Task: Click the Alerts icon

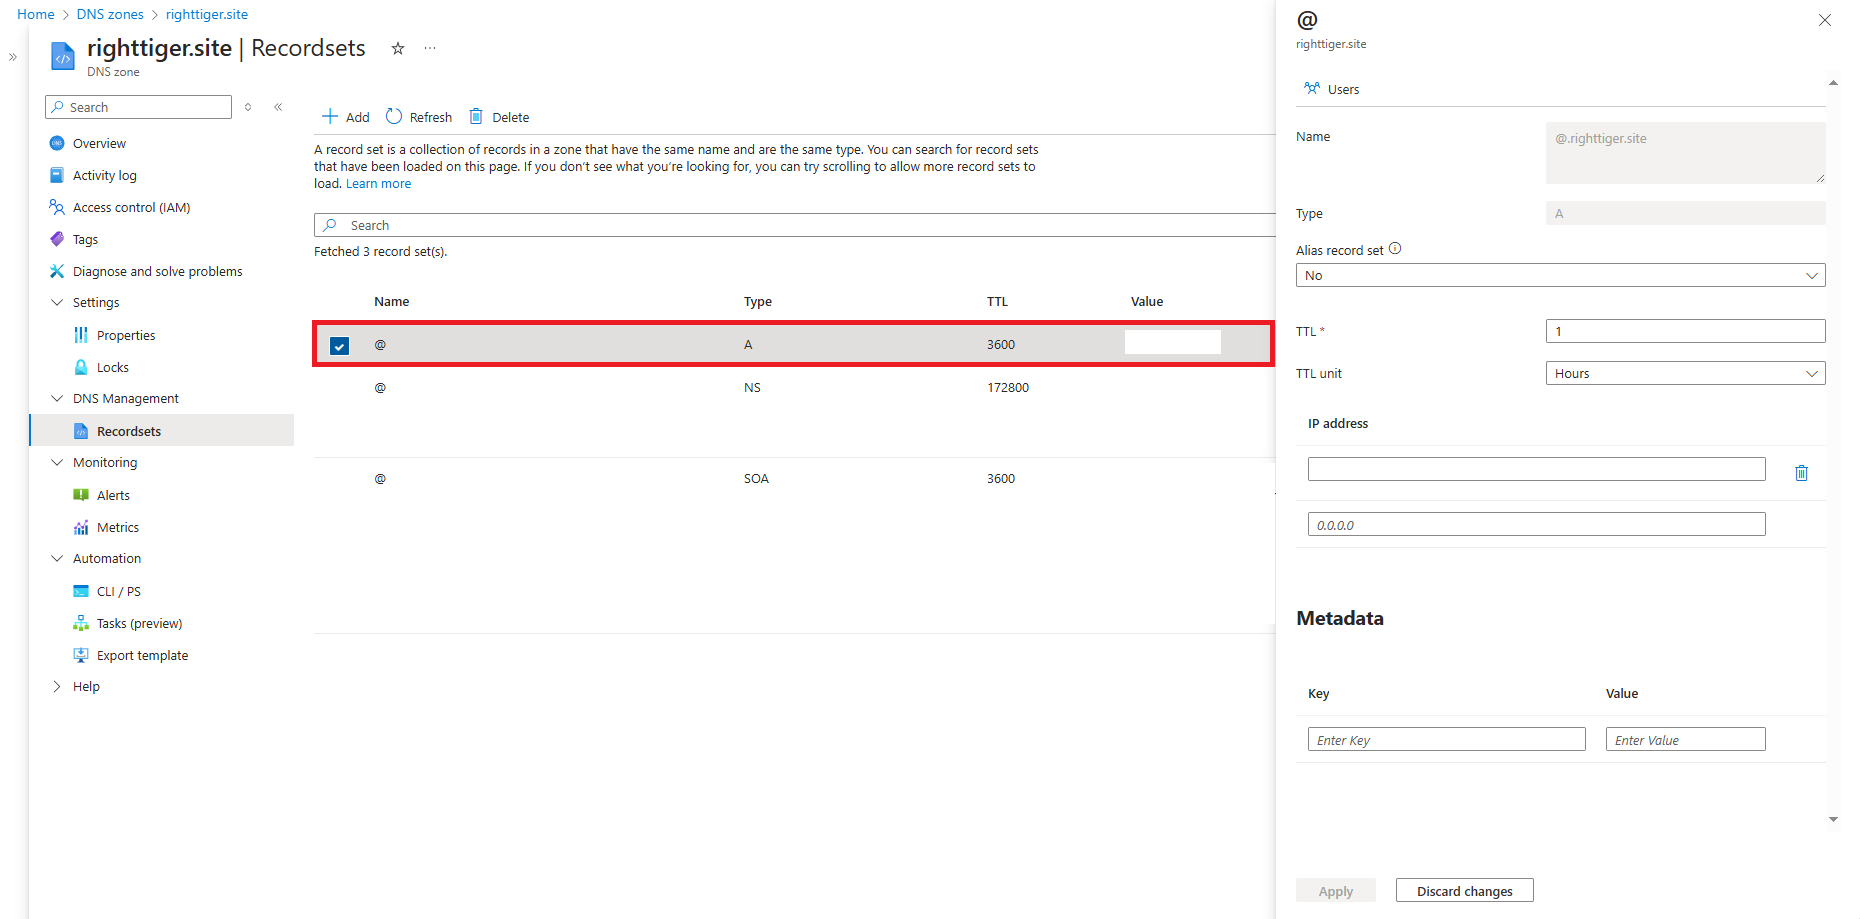Action: [x=81, y=495]
